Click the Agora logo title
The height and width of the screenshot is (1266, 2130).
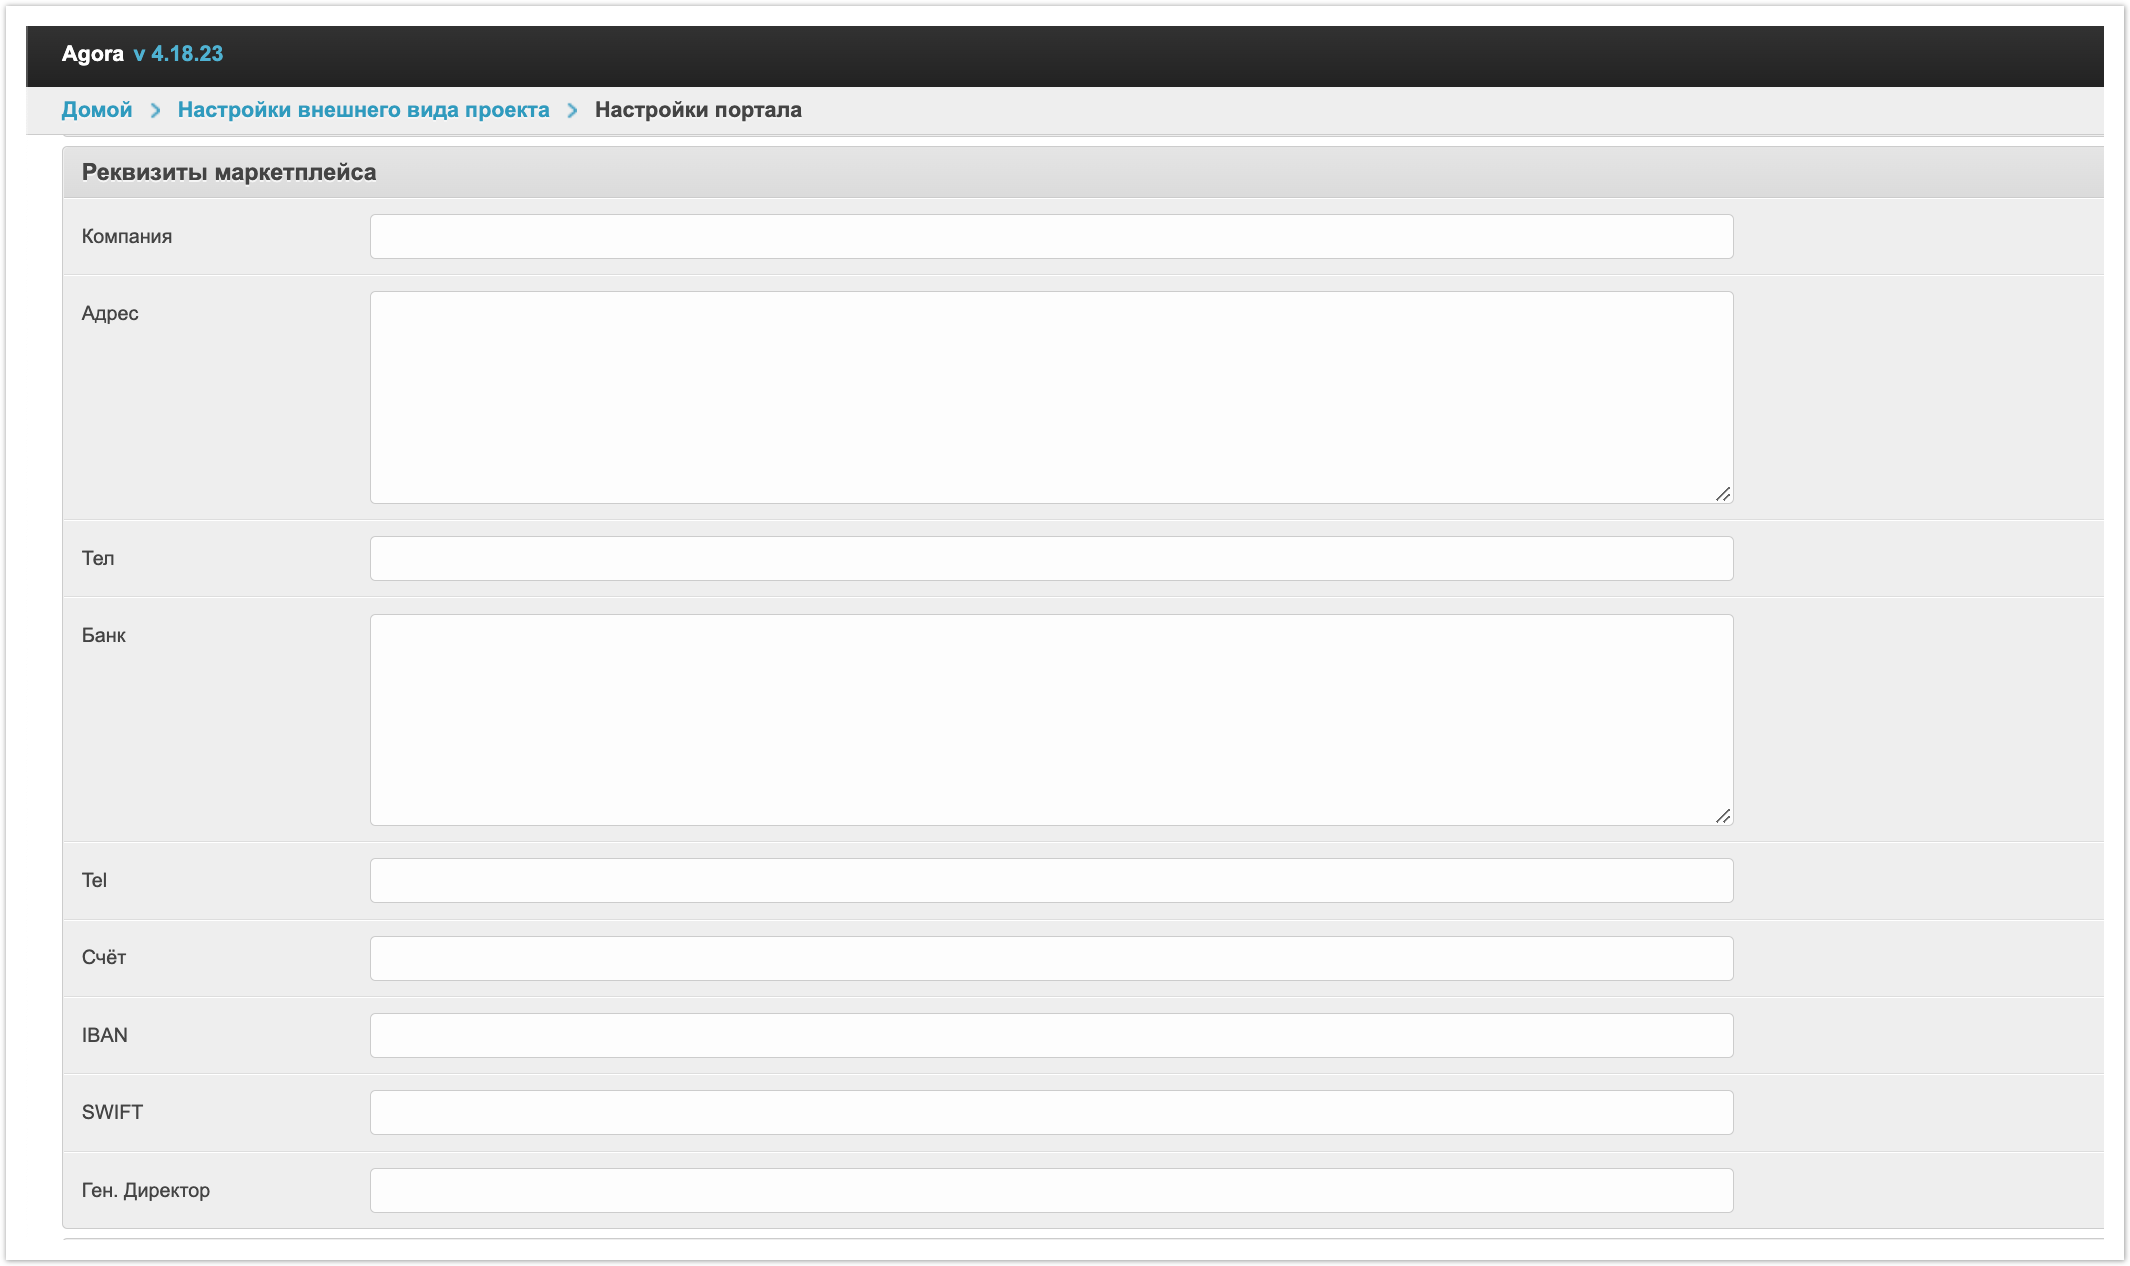[92, 54]
